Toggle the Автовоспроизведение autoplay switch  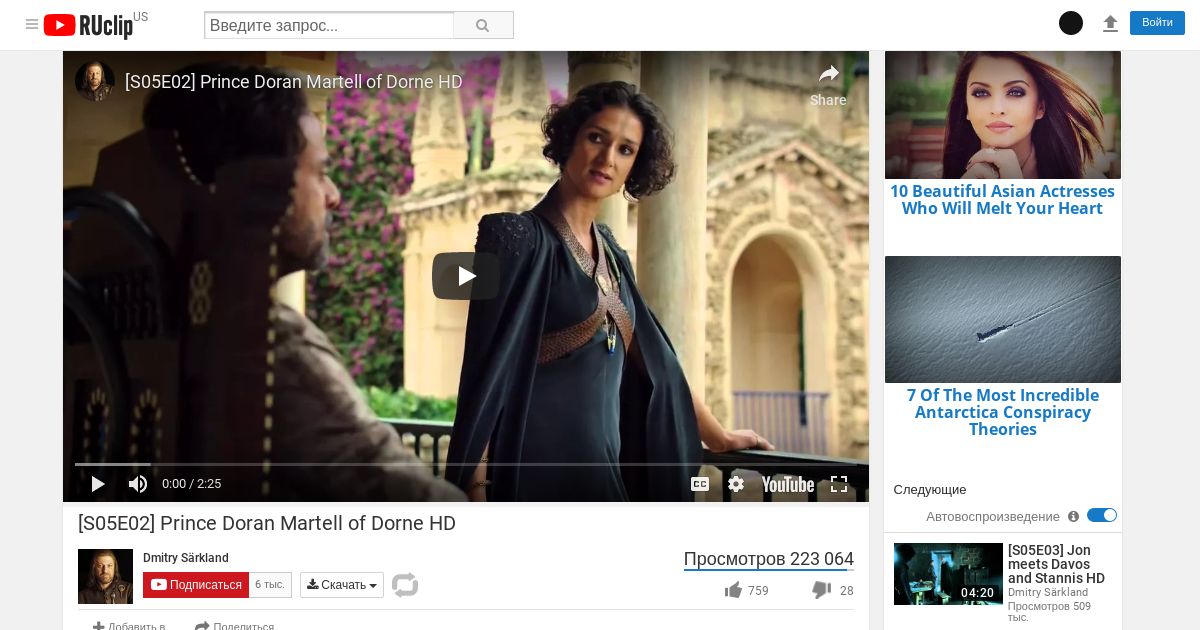pyautogui.click(x=1102, y=515)
